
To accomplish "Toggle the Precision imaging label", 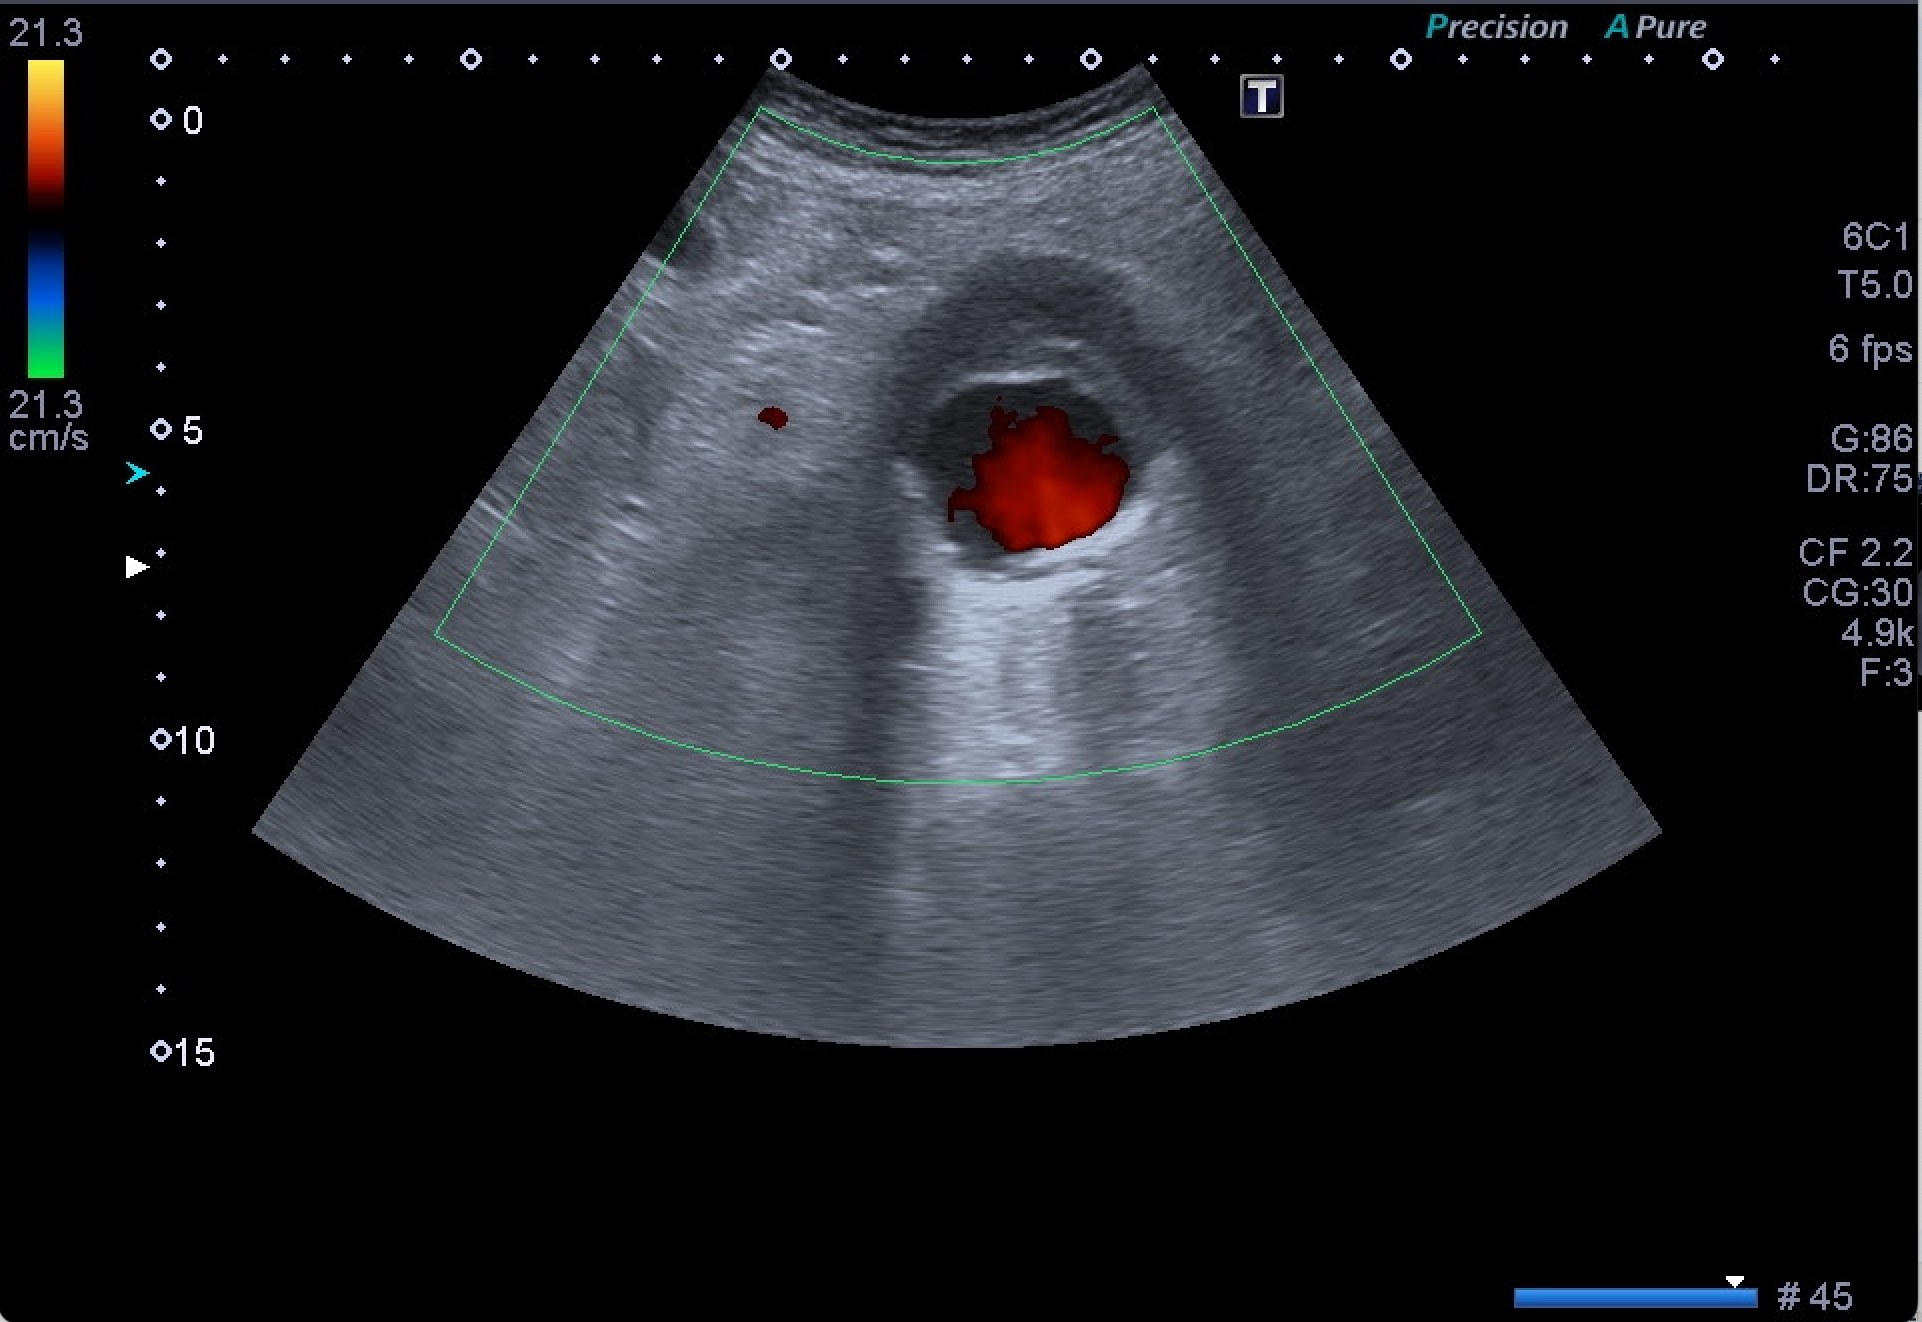I will pyautogui.click(x=1496, y=27).
